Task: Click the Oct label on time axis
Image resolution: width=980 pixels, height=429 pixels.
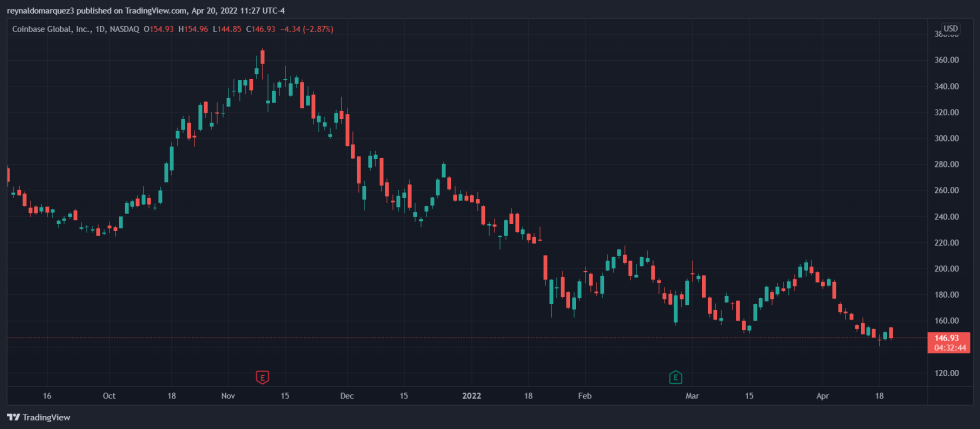Action: [x=109, y=396]
